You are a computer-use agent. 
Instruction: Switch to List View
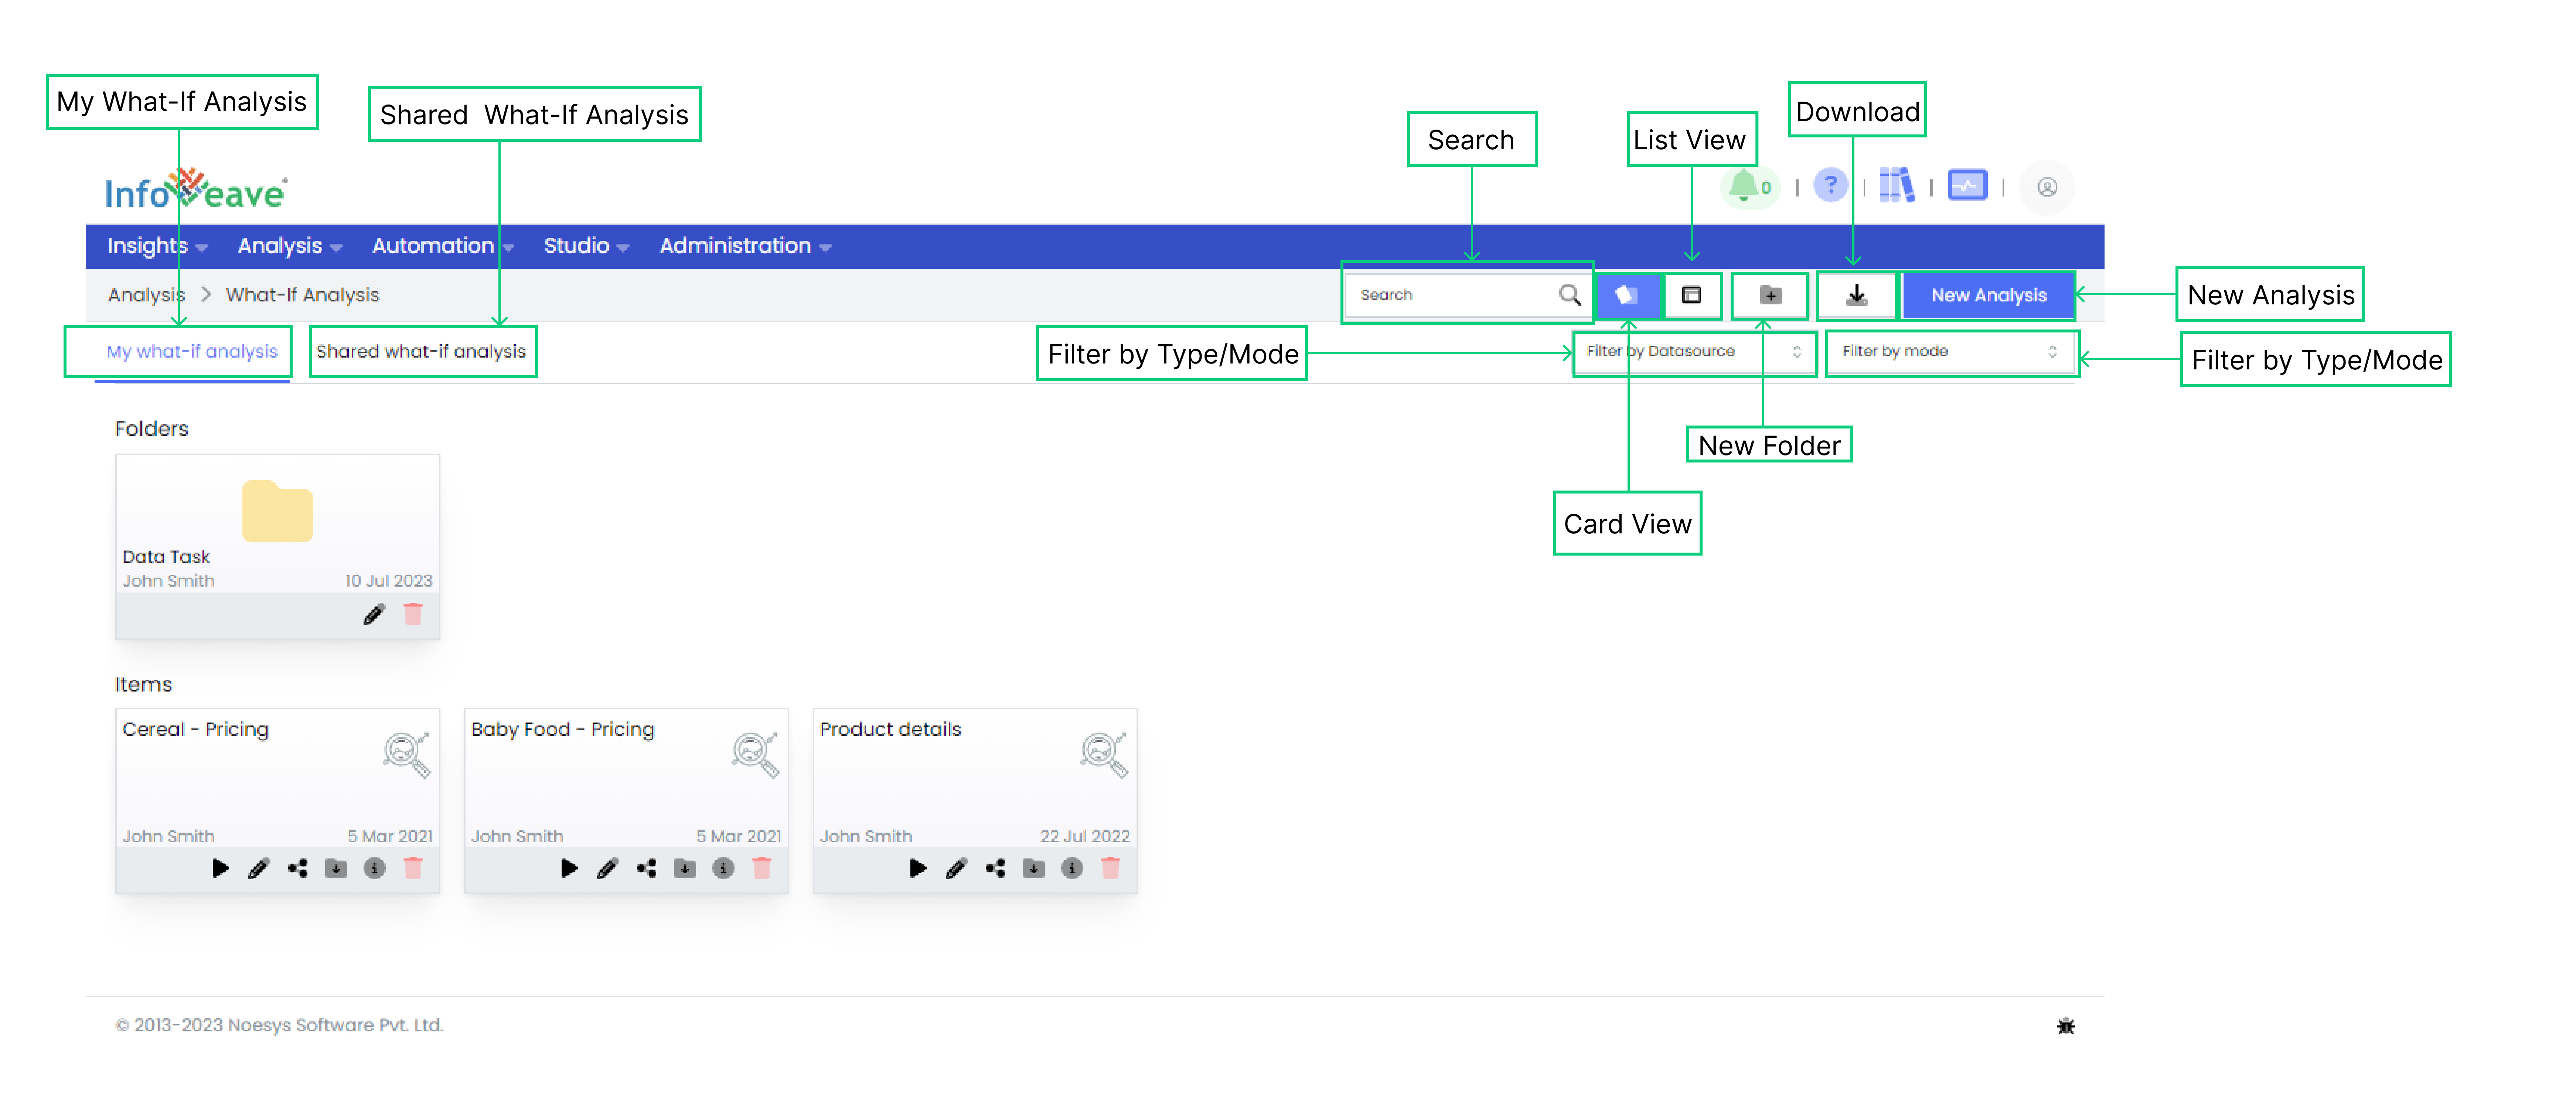click(x=1692, y=295)
